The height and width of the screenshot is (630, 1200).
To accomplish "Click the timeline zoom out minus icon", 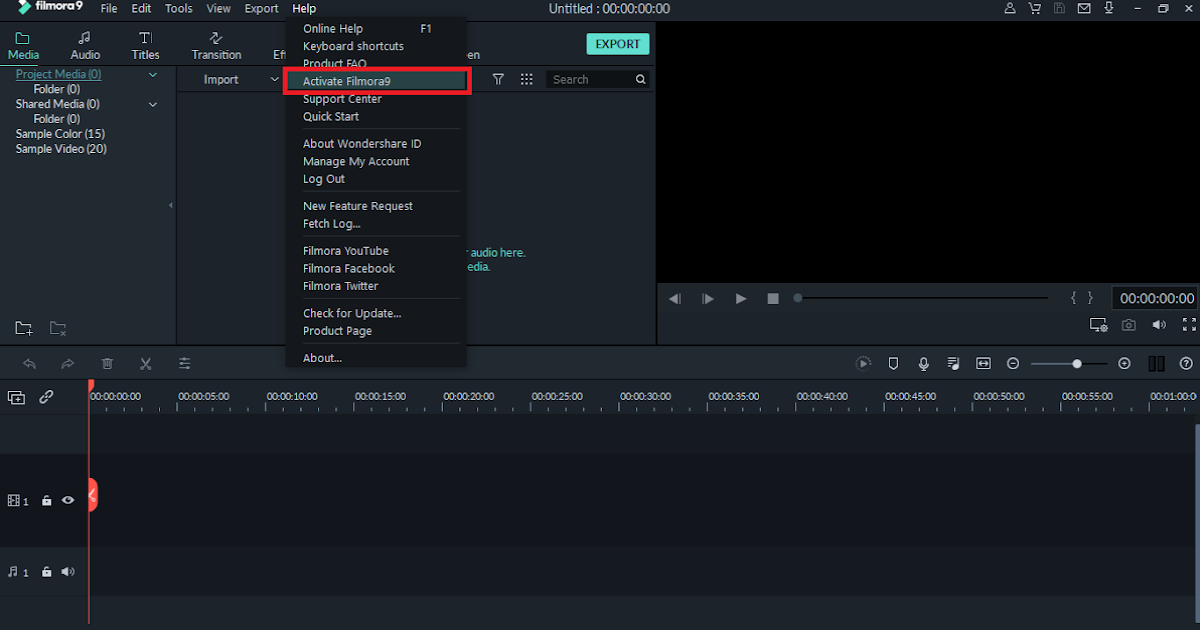I will pyautogui.click(x=1013, y=364).
